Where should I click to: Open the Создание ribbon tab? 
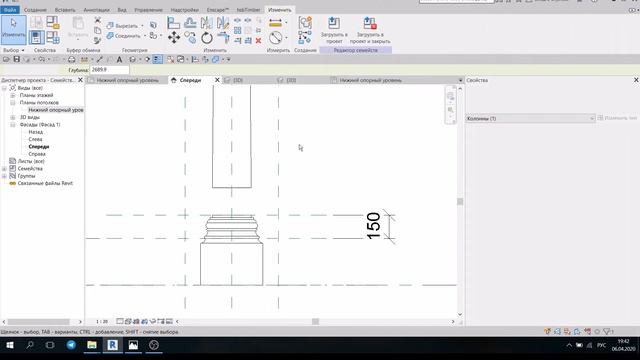pos(35,10)
